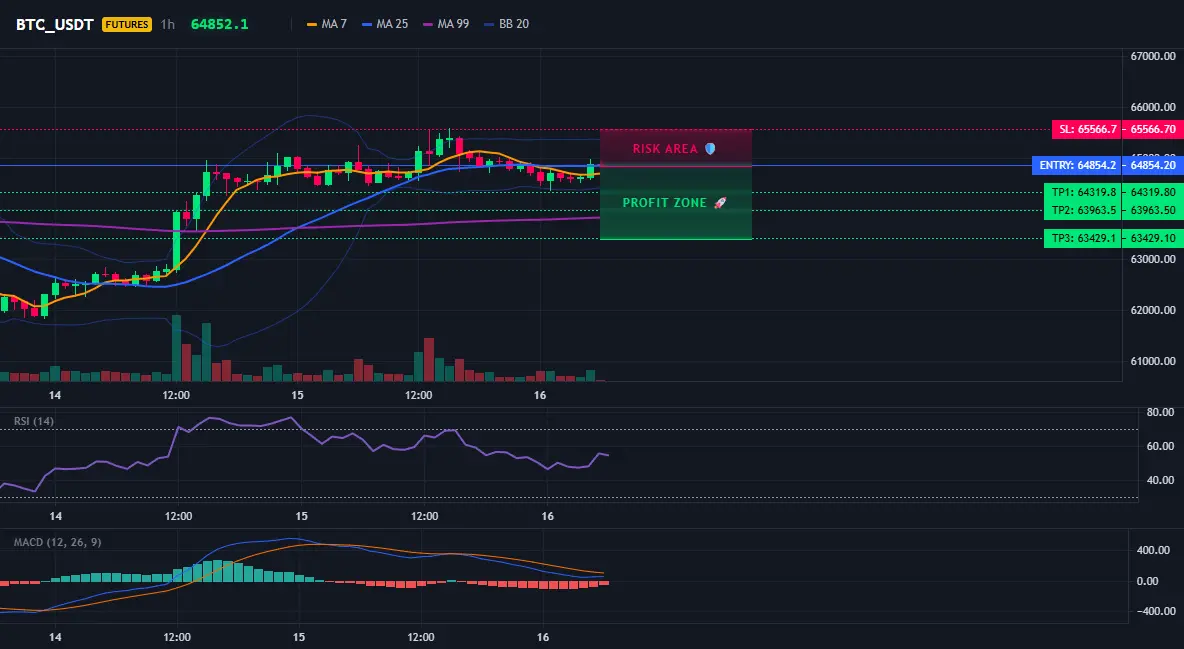This screenshot has width=1184, height=649.
Task: Click the 64852.1 current price readout
Action: click(x=220, y=24)
